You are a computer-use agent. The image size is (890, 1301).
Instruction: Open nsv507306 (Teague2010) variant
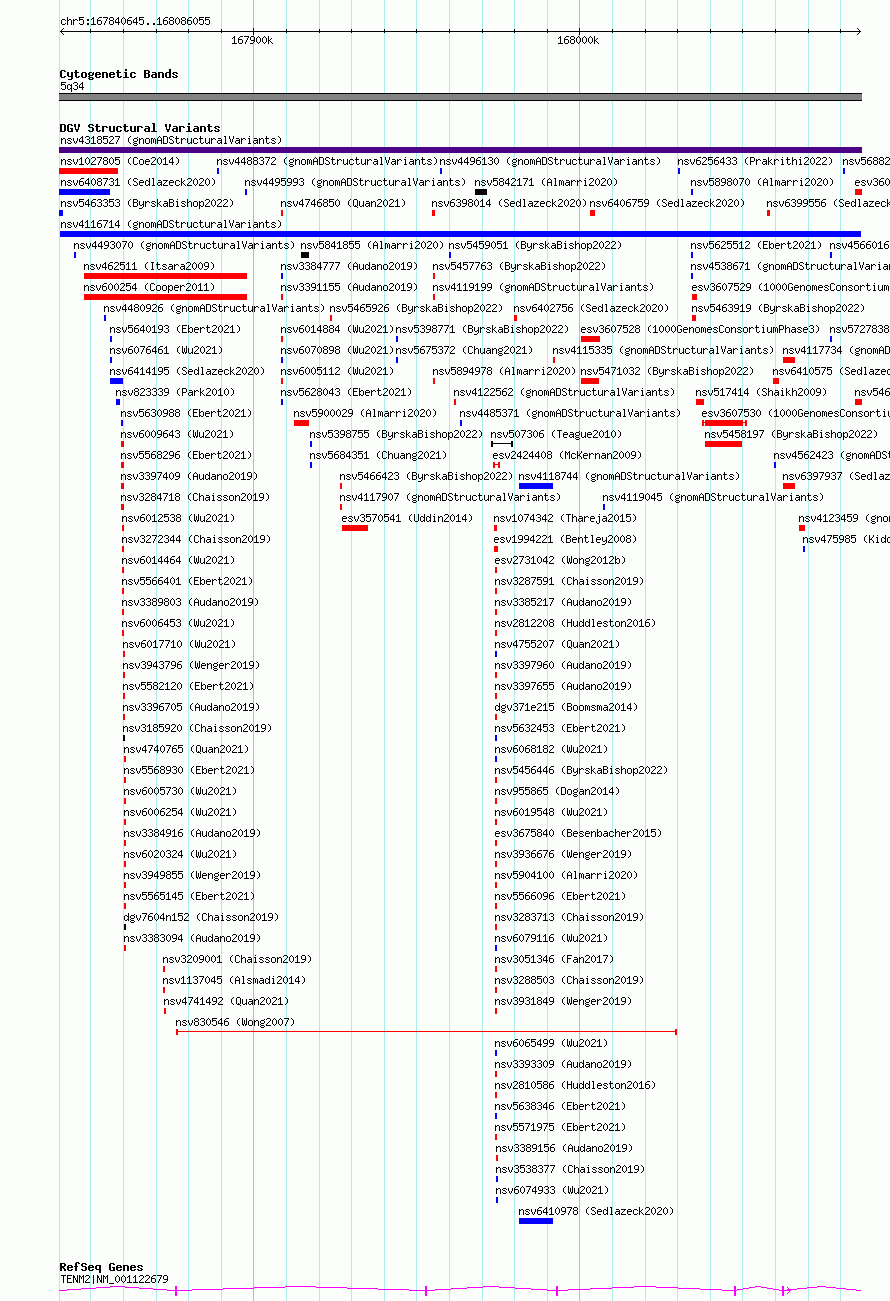555,434
